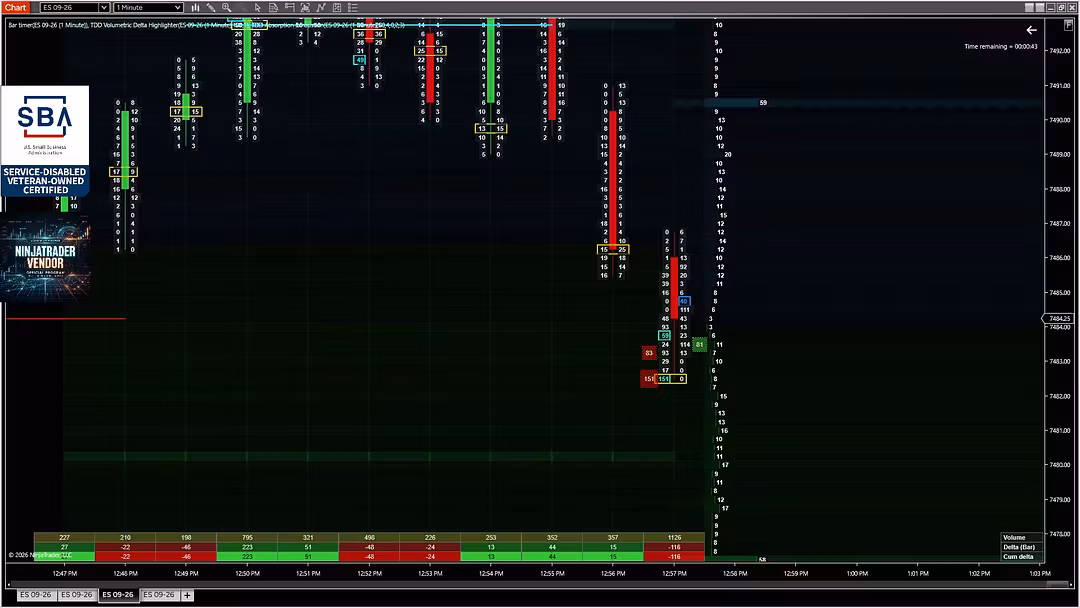Toggle the Chart Trader toolbar icon

click(289, 8)
